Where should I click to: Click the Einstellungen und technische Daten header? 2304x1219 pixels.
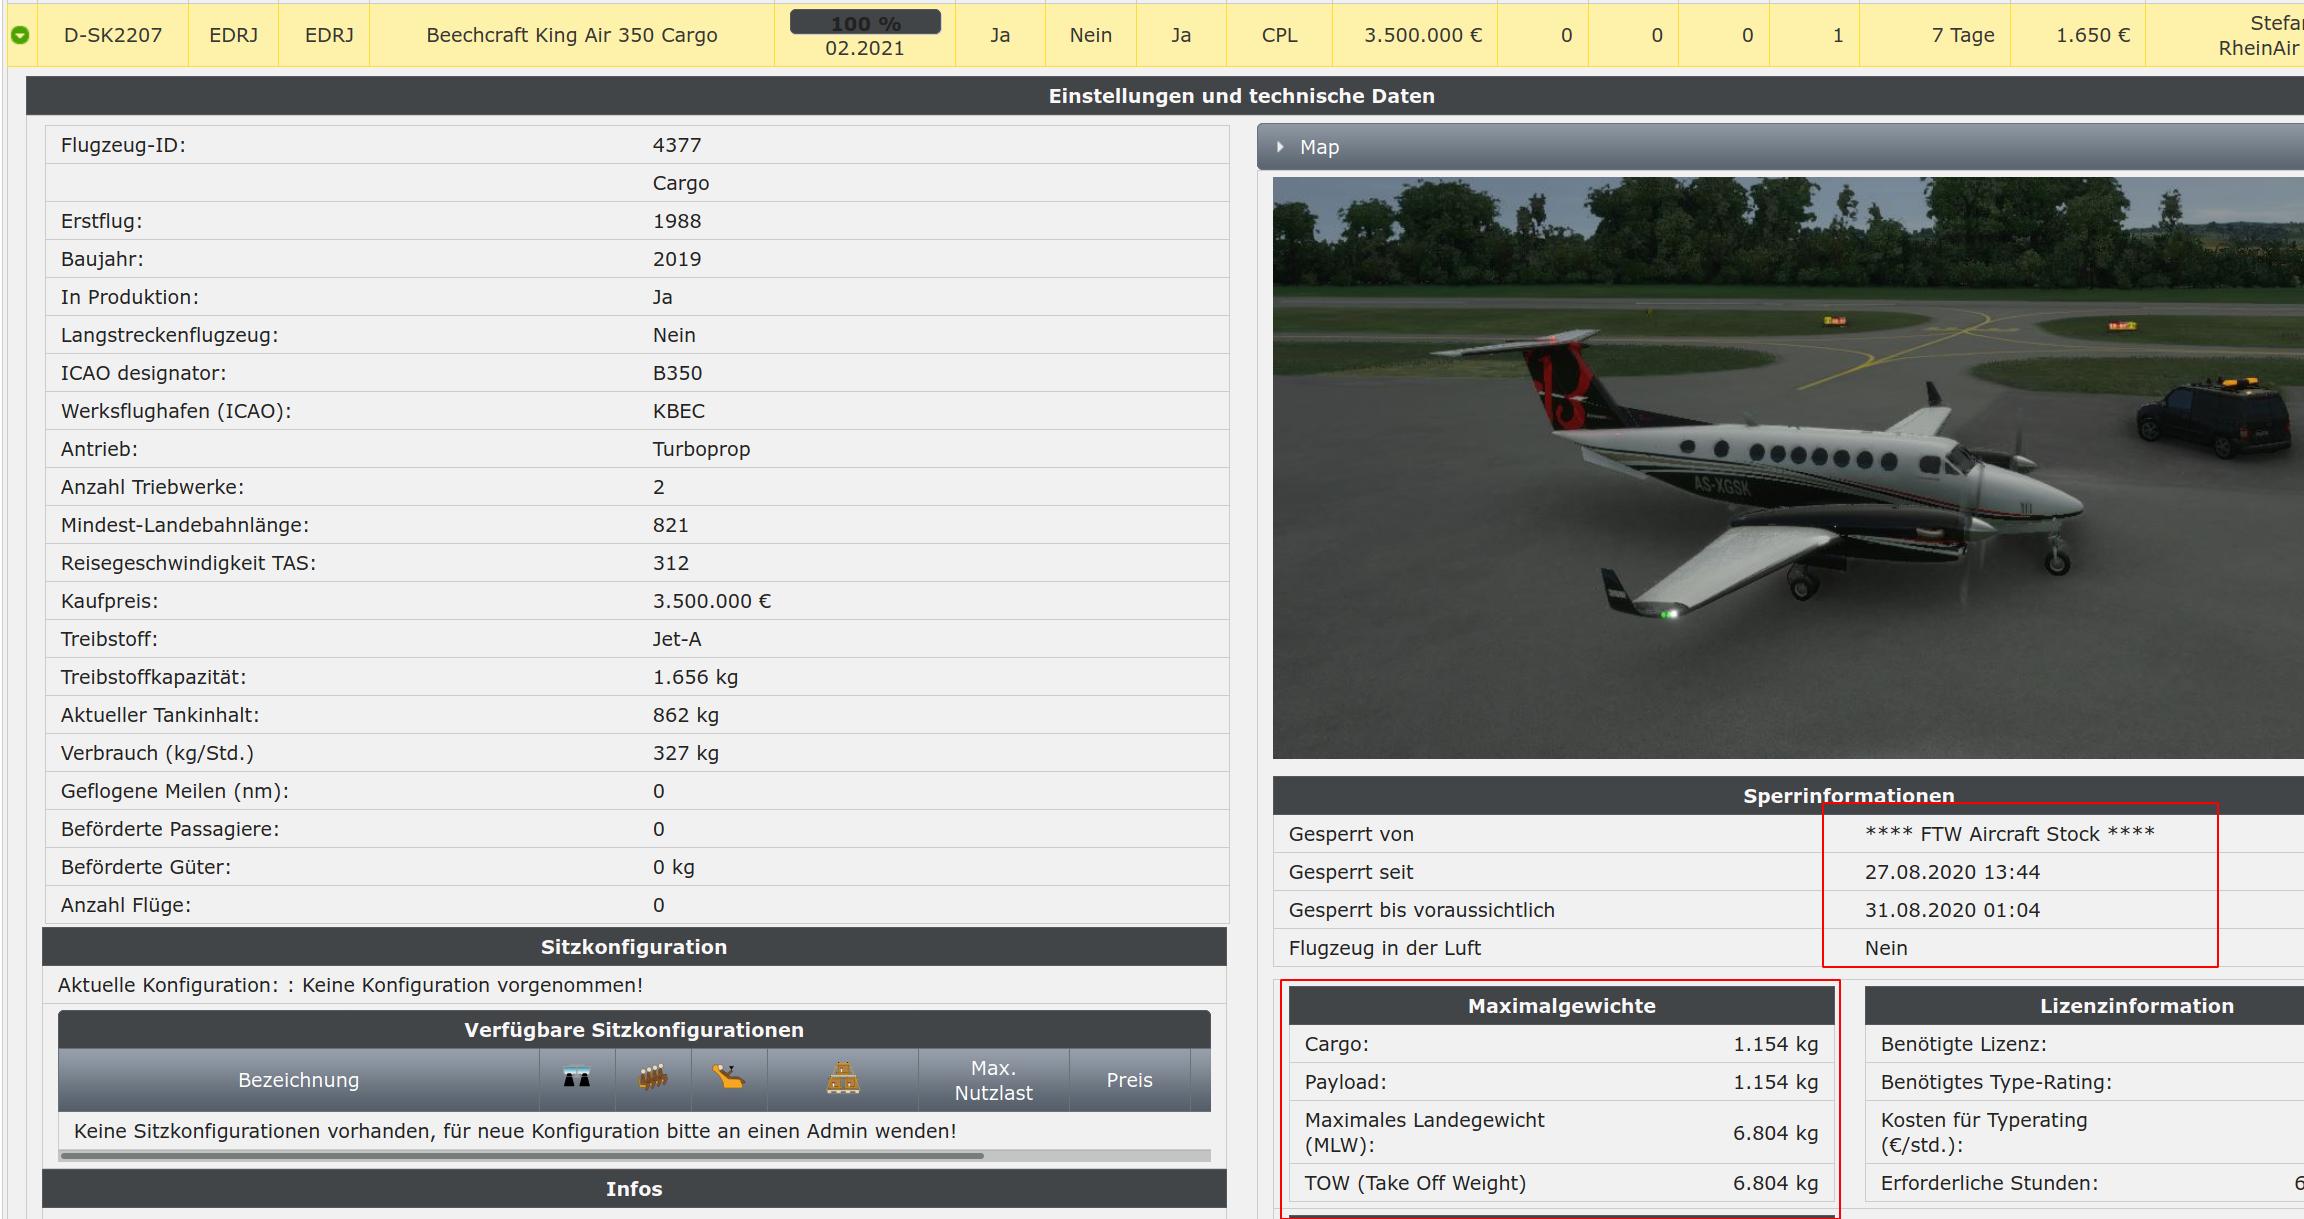[1241, 96]
